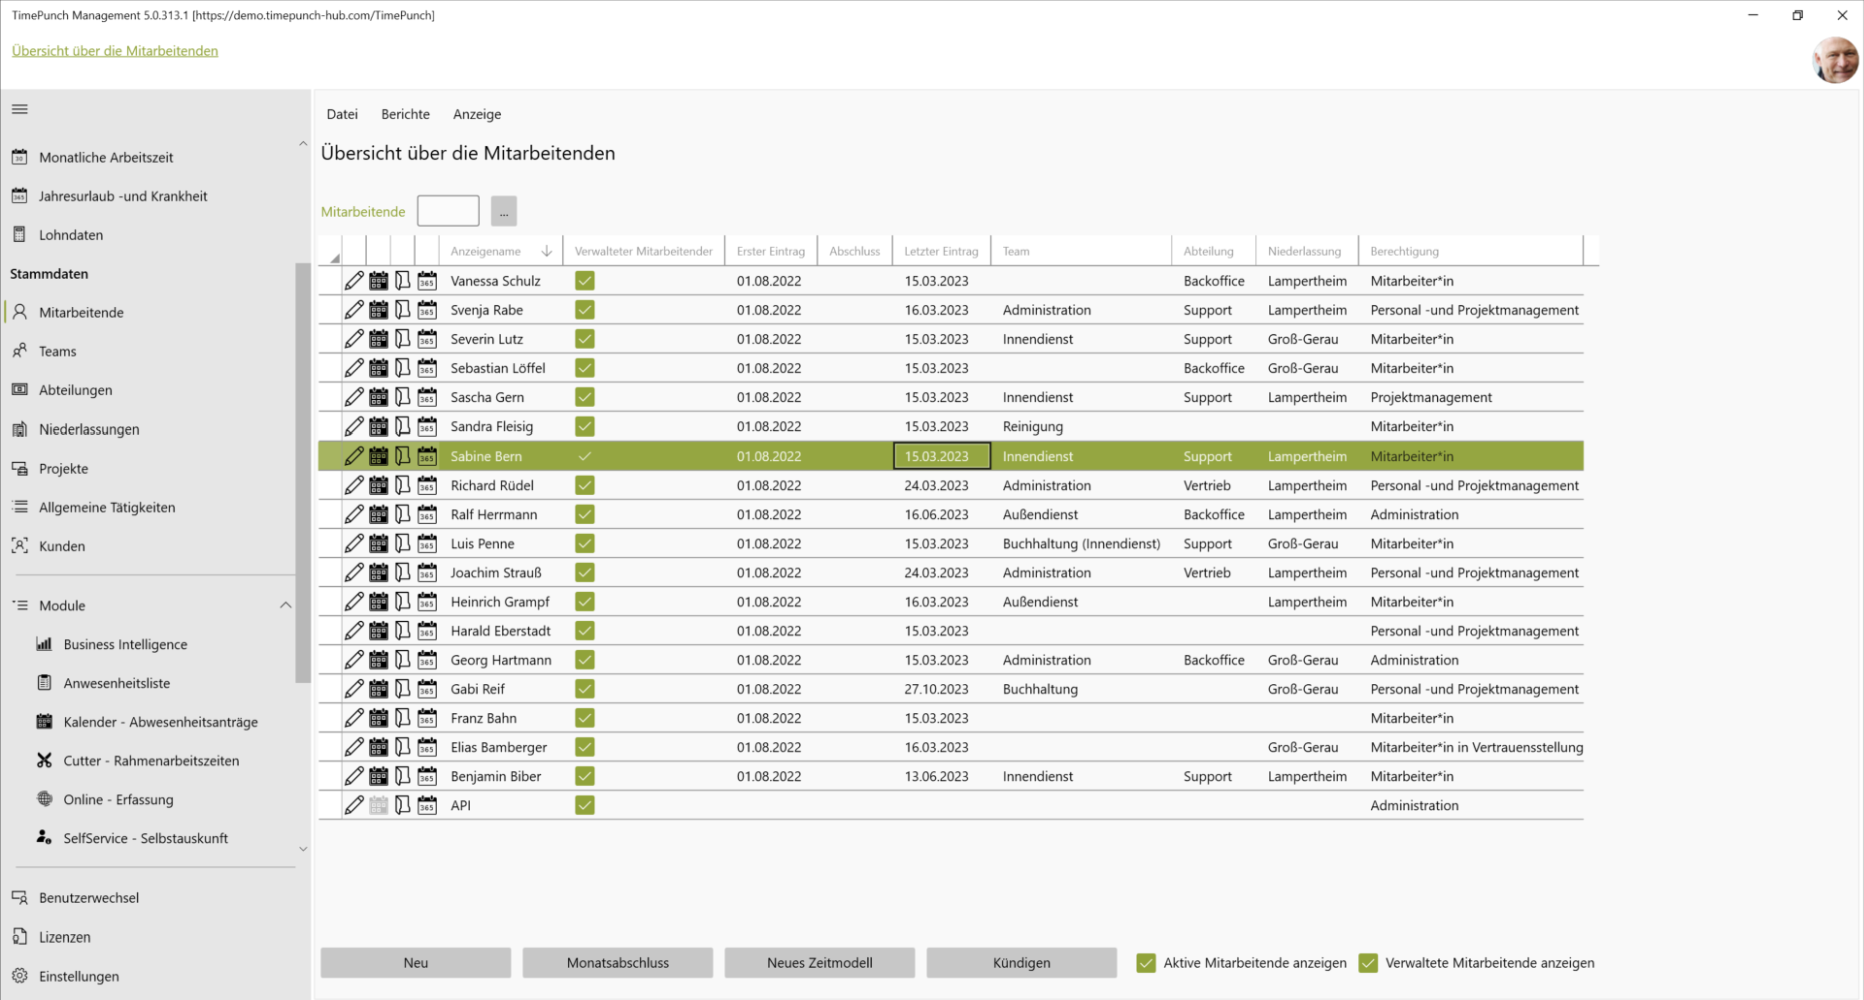The width and height of the screenshot is (1864, 1000).
Task: Click the edit pencil icon for Vanessa Schulz
Action: click(x=354, y=281)
